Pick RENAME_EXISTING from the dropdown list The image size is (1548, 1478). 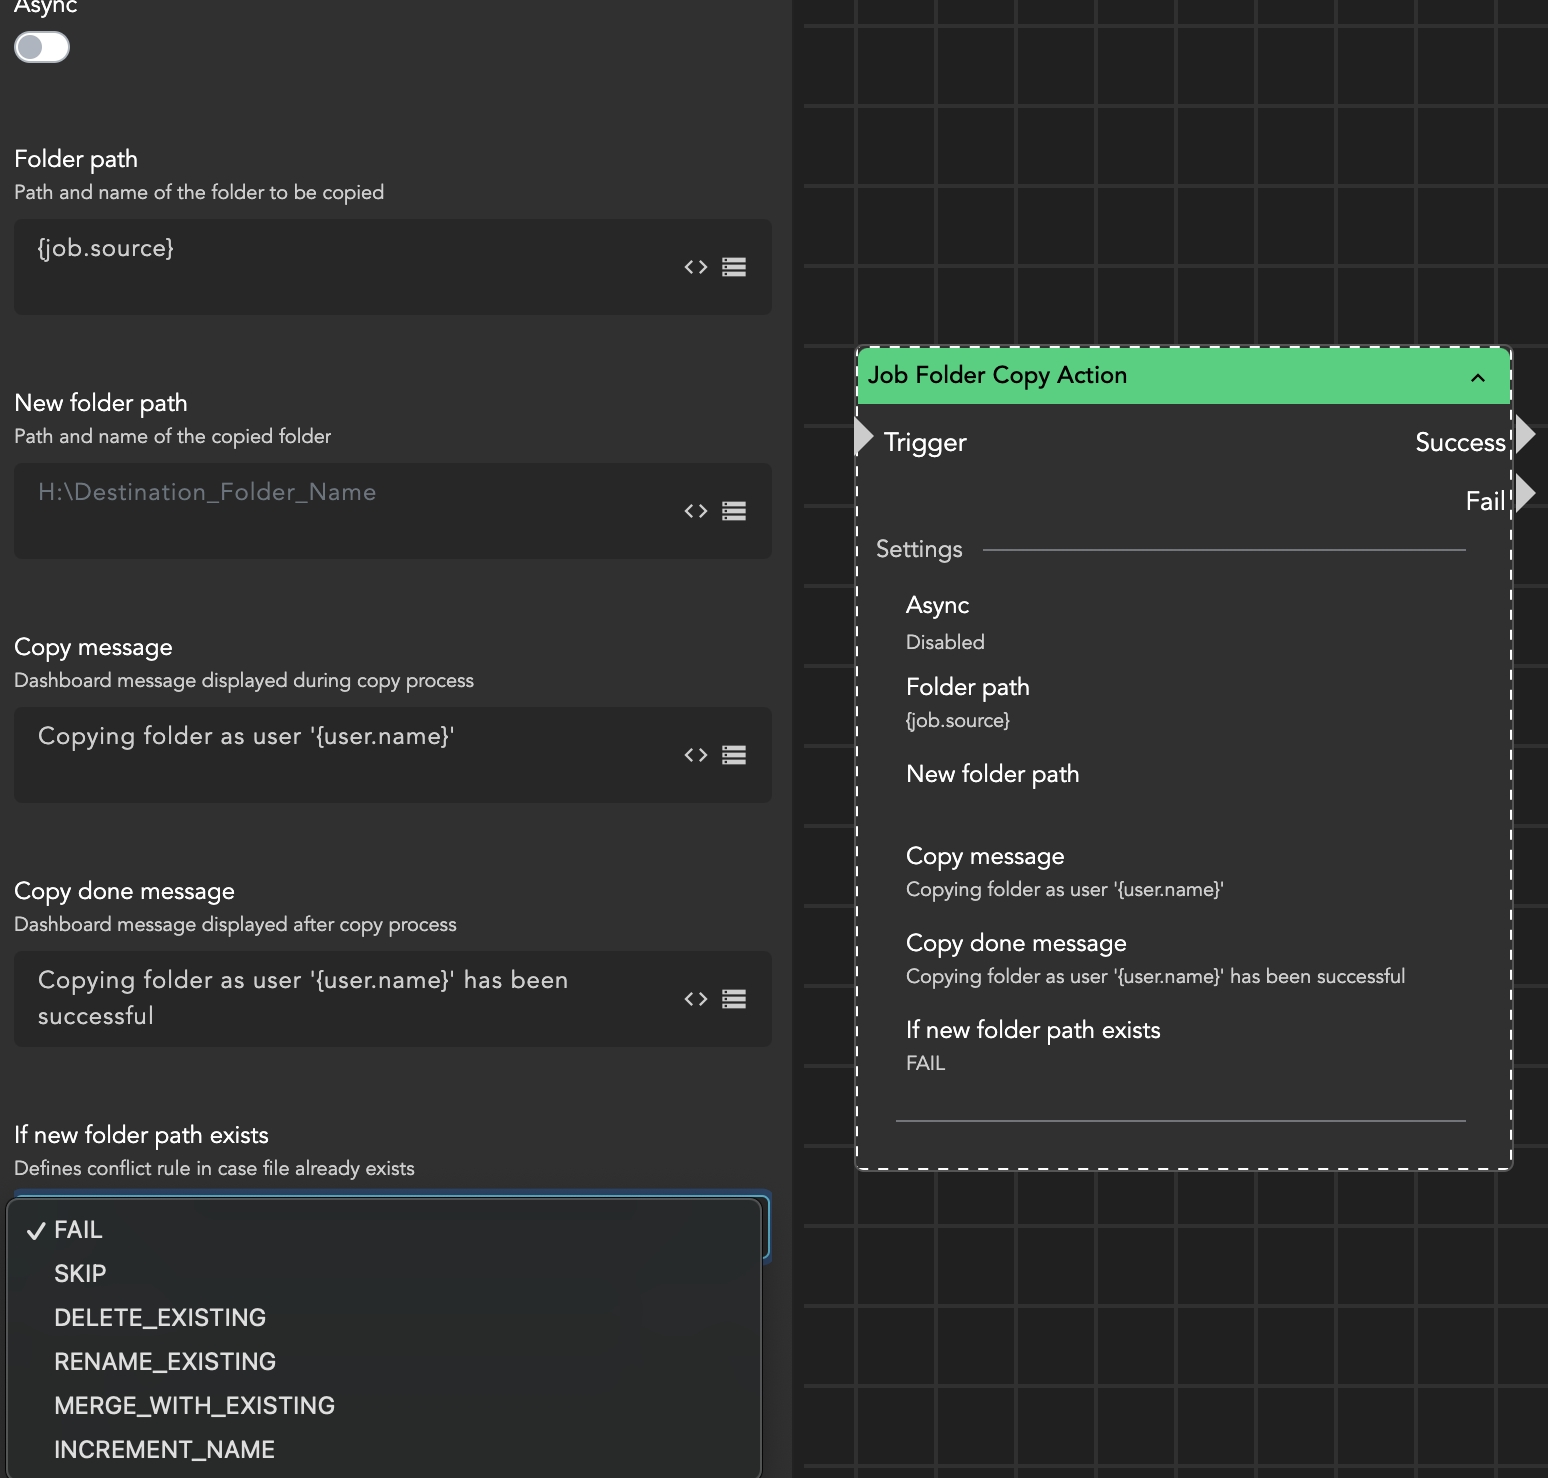165,1362
